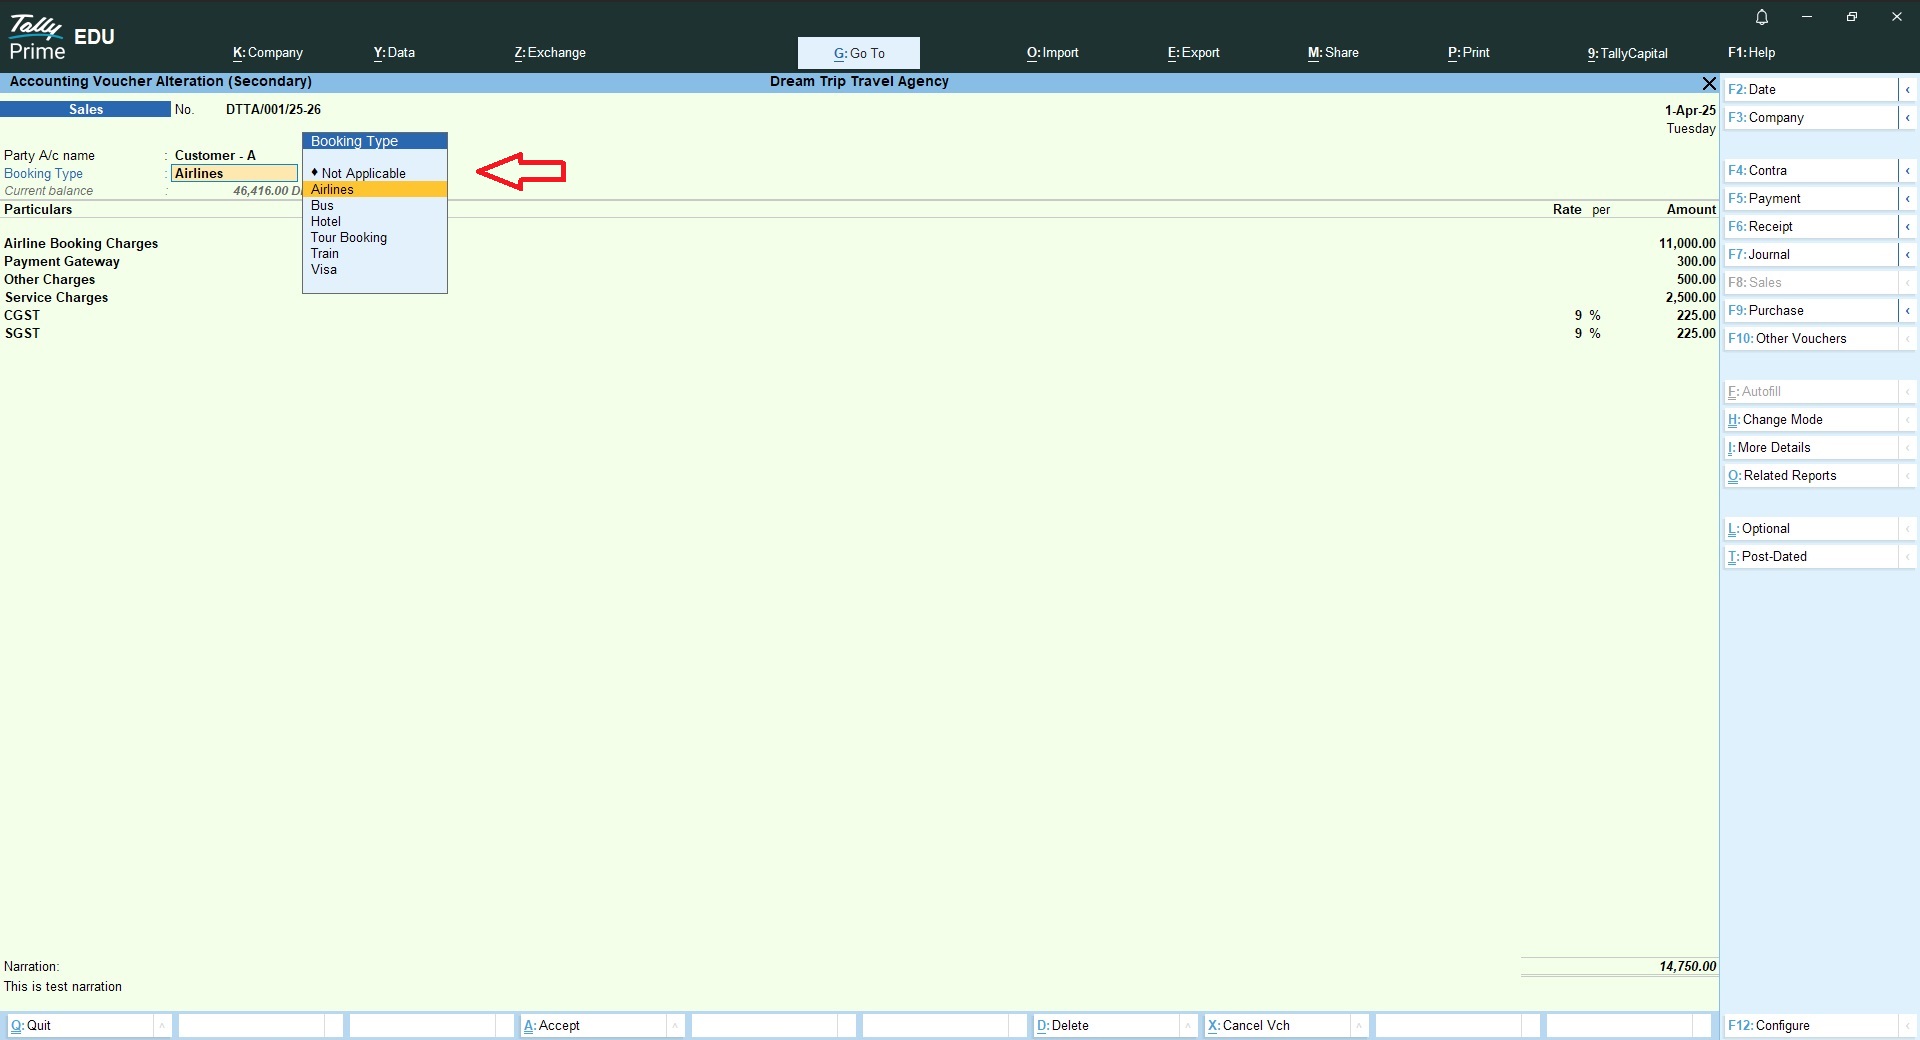Select Hotel from Booking Type list
The width and height of the screenshot is (1920, 1040).
coord(326,222)
